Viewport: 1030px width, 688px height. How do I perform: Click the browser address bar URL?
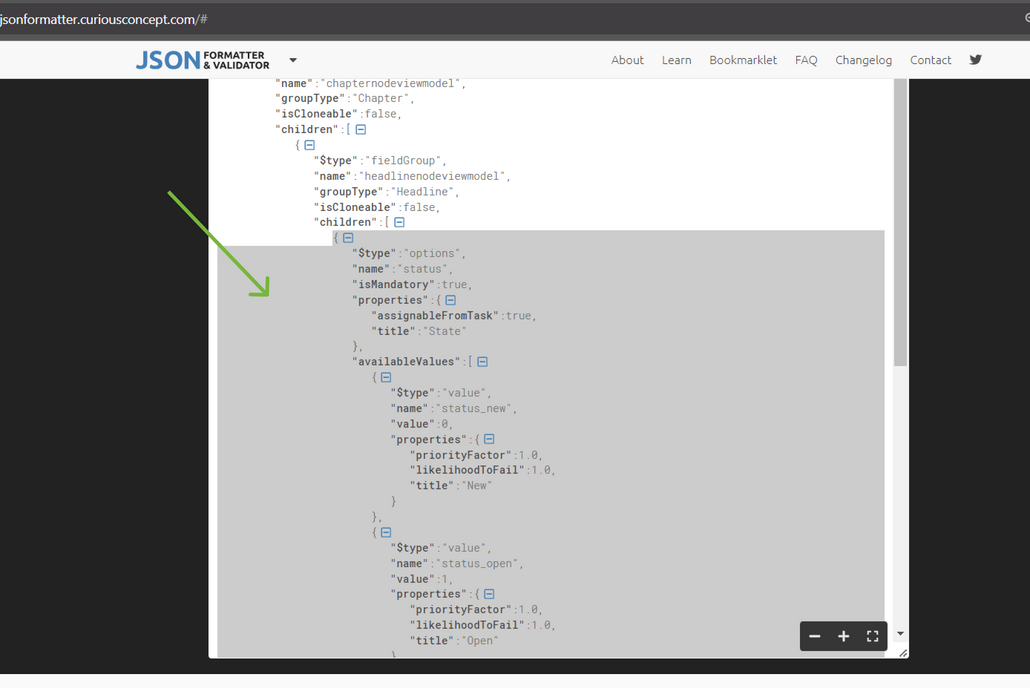(103, 19)
